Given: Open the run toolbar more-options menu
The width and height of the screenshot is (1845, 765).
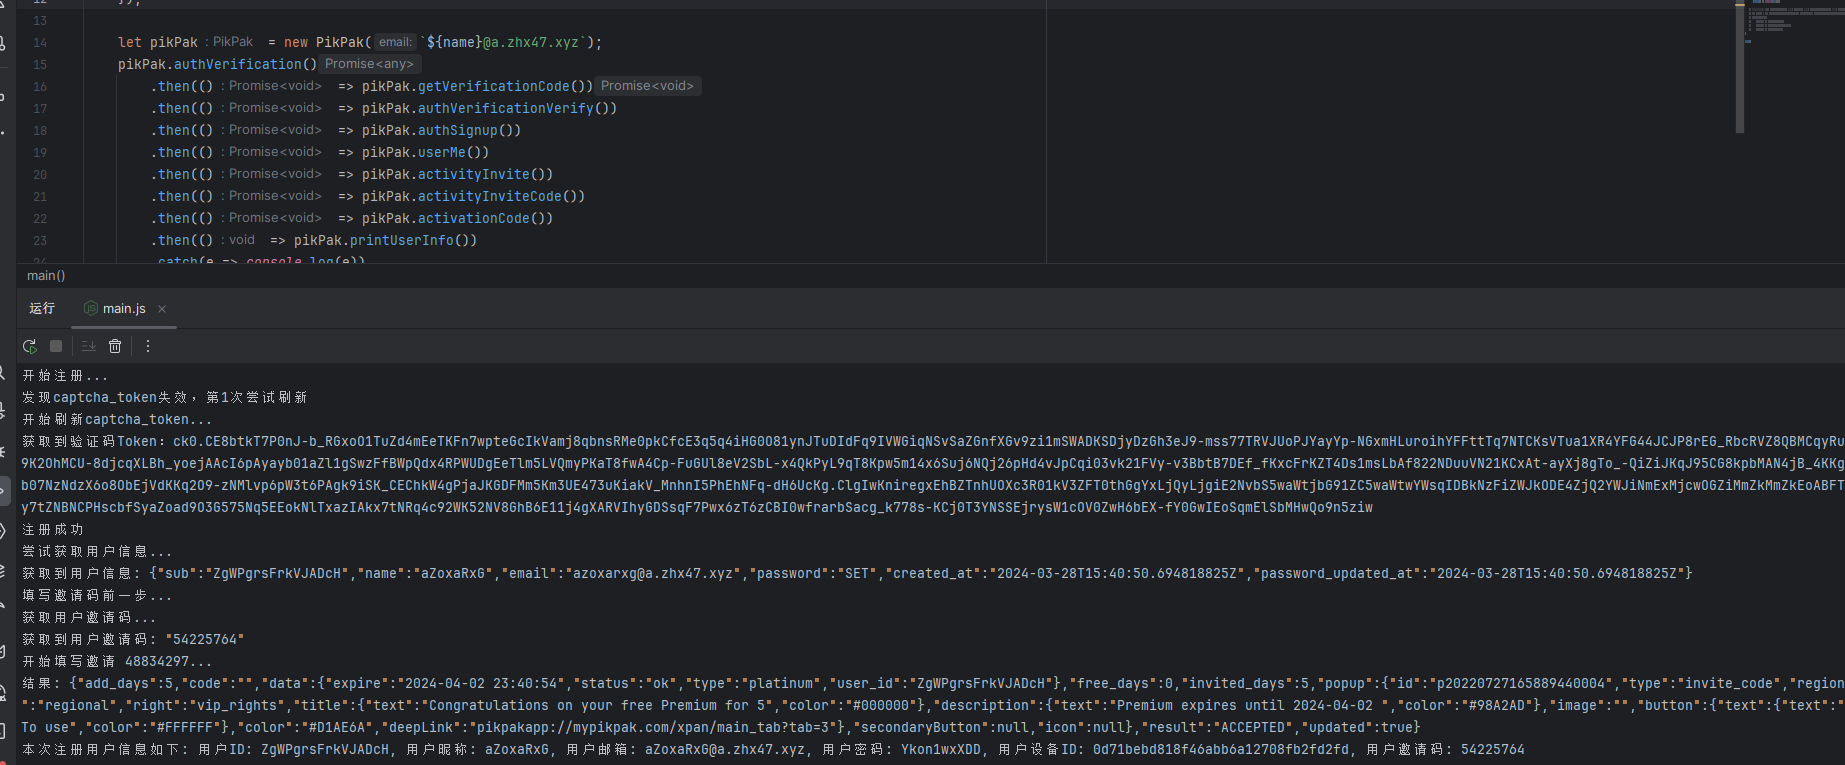Looking at the screenshot, I should tap(148, 346).
